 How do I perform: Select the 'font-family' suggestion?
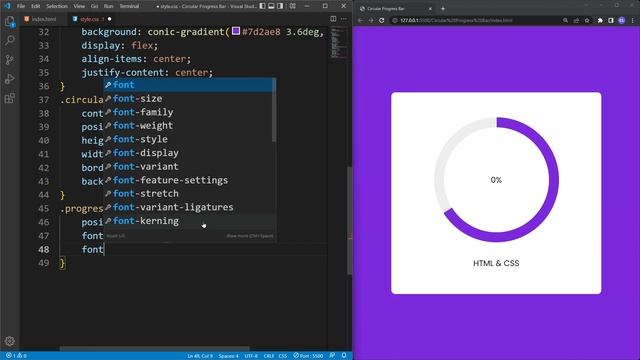pyautogui.click(x=189, y=112)
